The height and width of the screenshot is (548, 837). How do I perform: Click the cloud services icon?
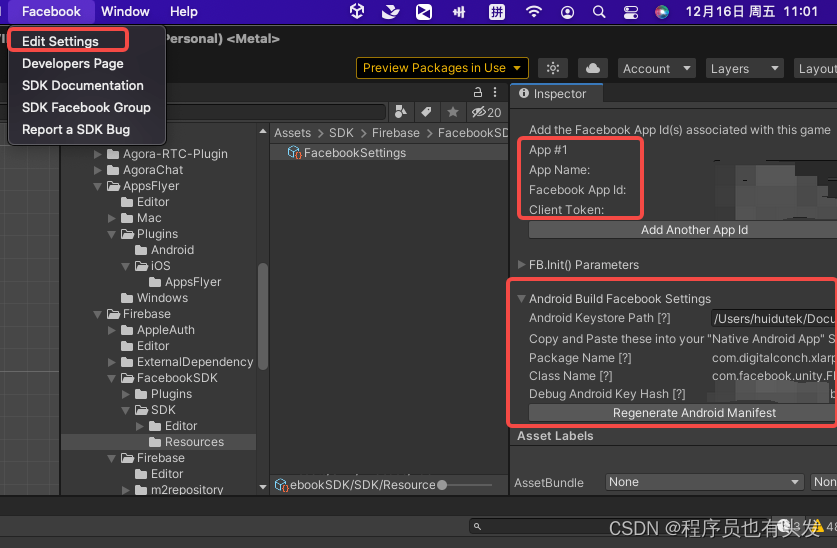pyautogui.click(x=593, y=68)
